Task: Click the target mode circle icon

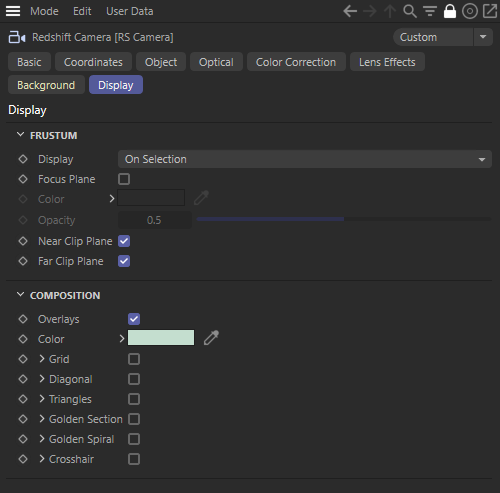Action: pyautogui.click(x=470, y=11)
